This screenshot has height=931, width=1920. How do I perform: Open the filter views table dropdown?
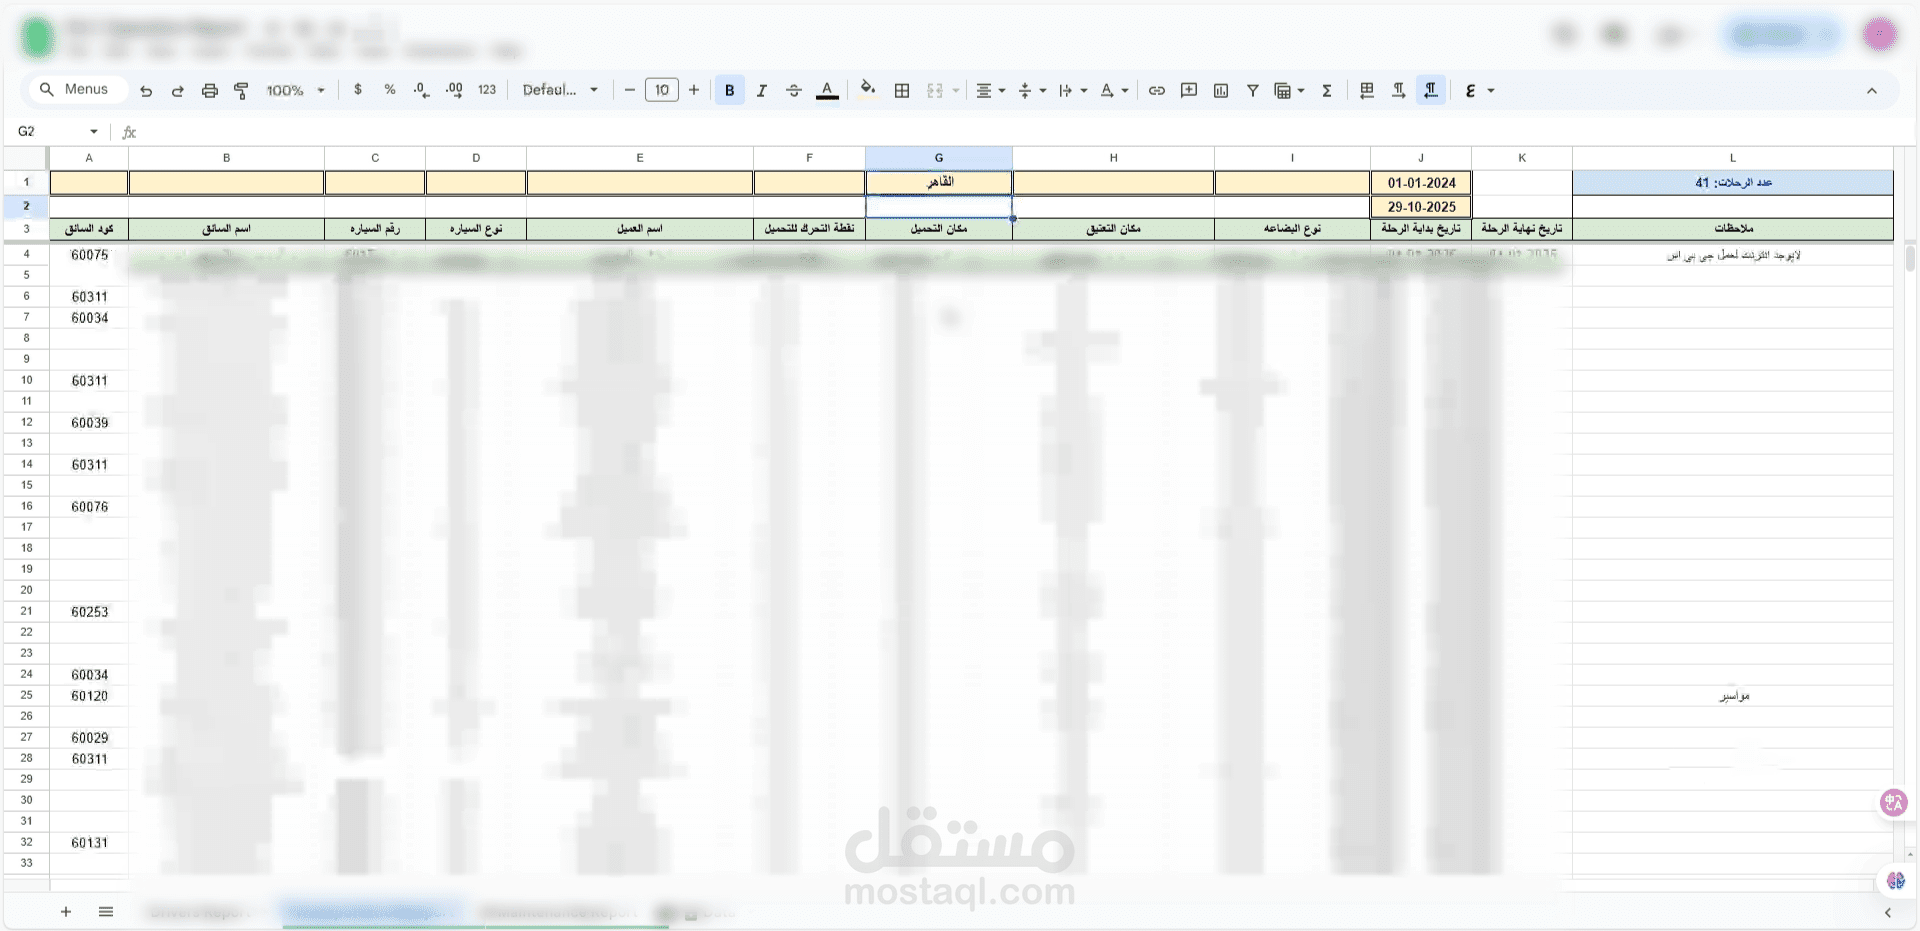tap(1289, 91)
